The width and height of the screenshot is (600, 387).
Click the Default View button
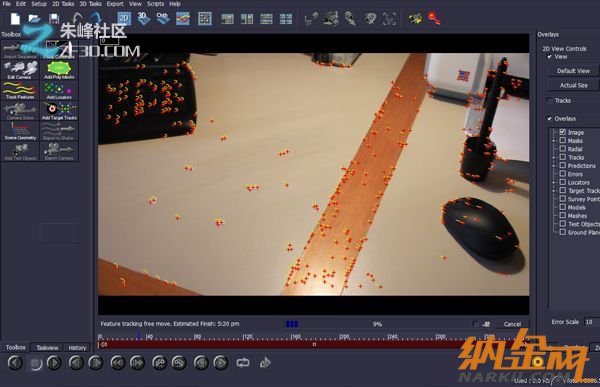(x=573, y=71)
